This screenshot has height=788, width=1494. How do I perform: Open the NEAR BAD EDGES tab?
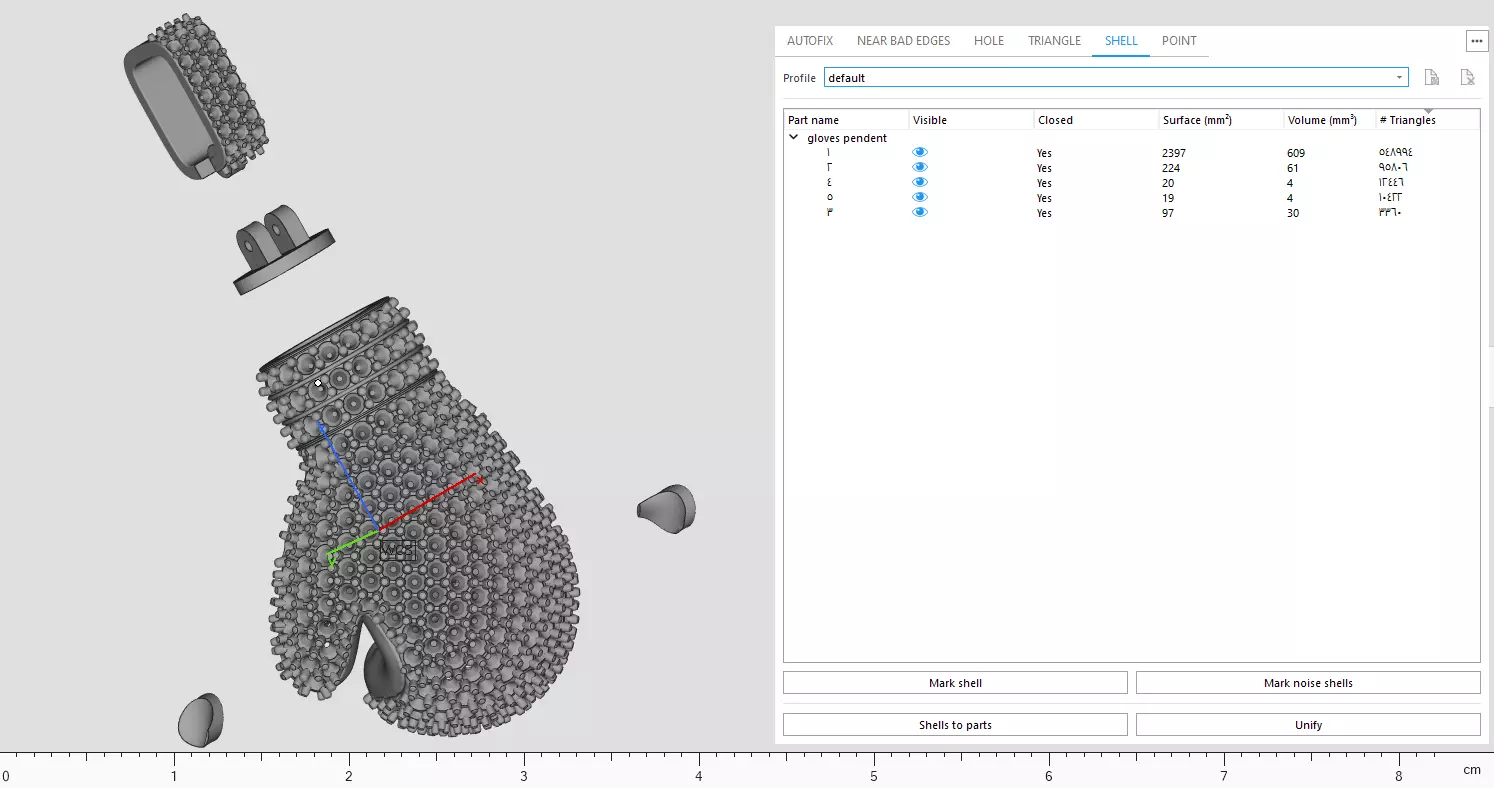point(903,41)
